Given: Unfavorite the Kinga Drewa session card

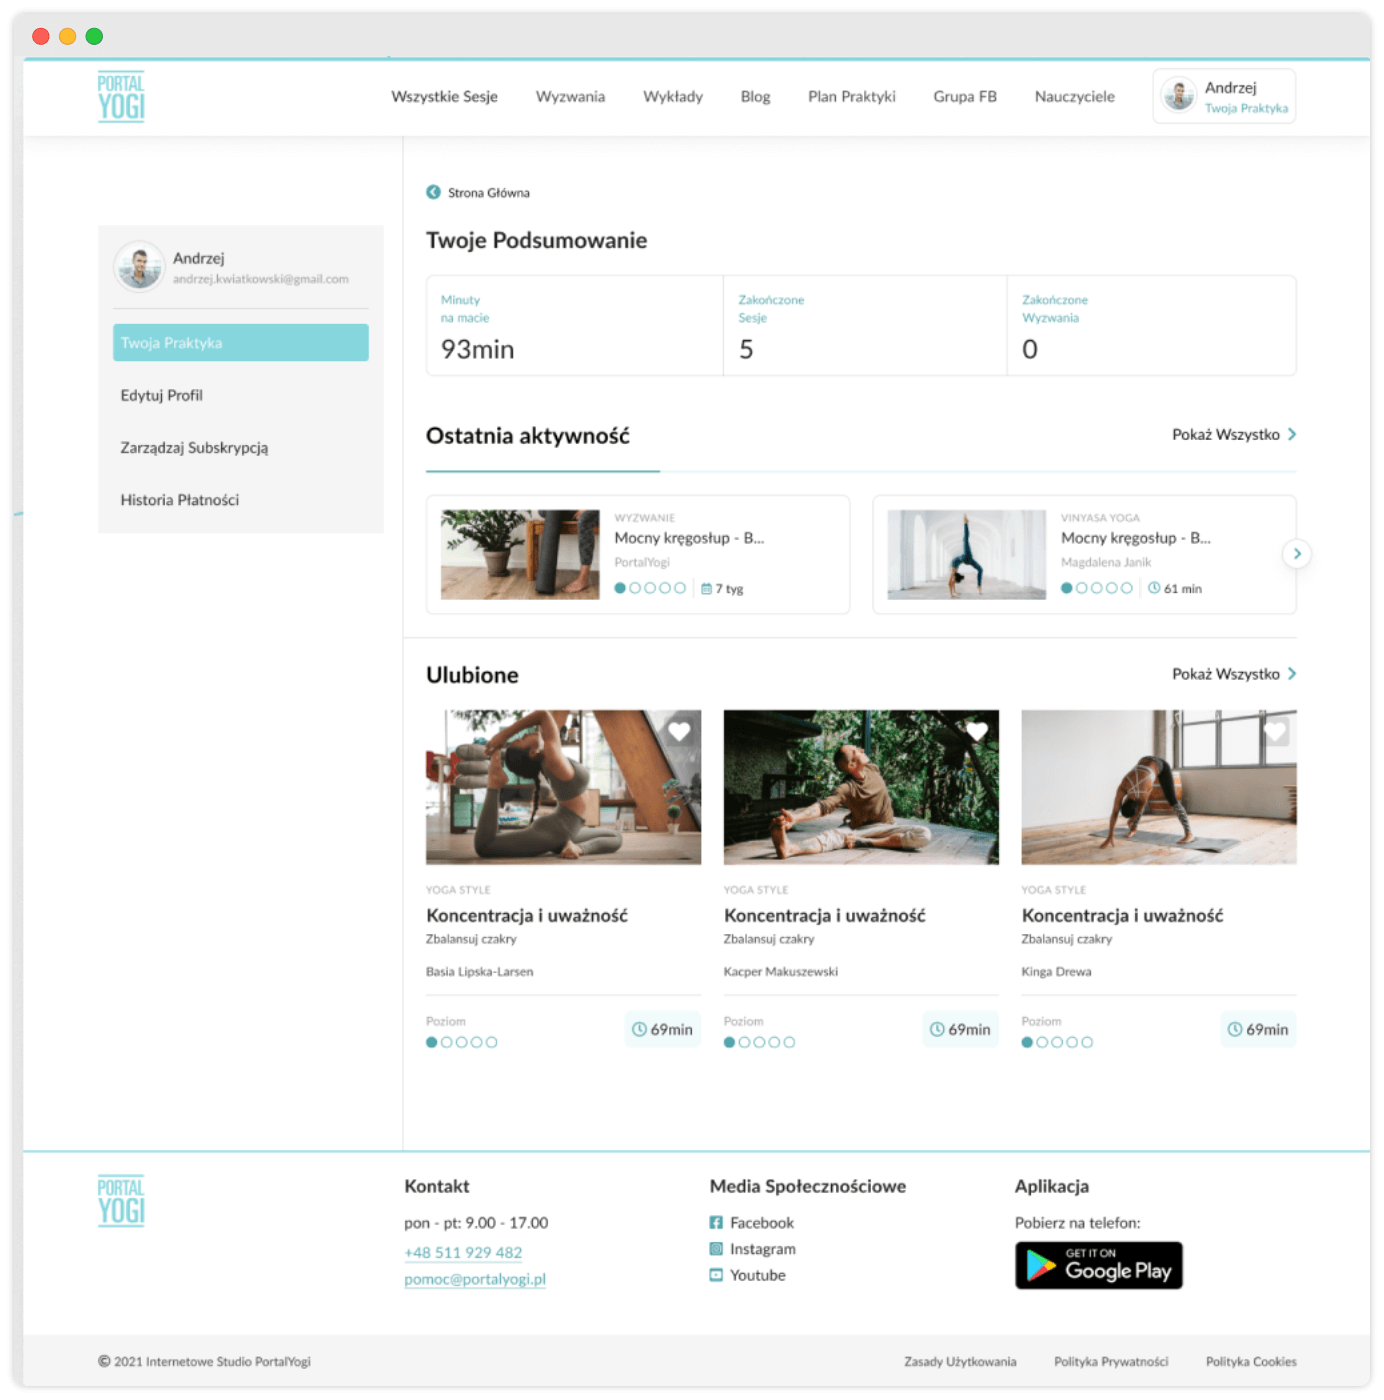Looking at the screenshot, I should point(1275,731).
